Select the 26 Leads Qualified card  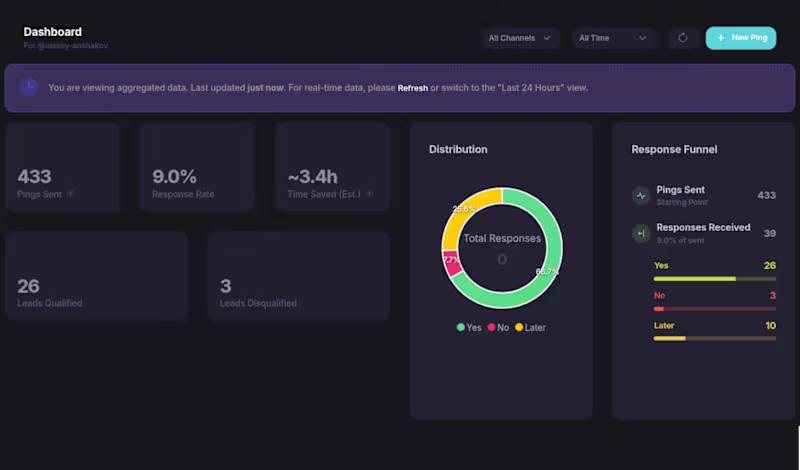(96, 276)
